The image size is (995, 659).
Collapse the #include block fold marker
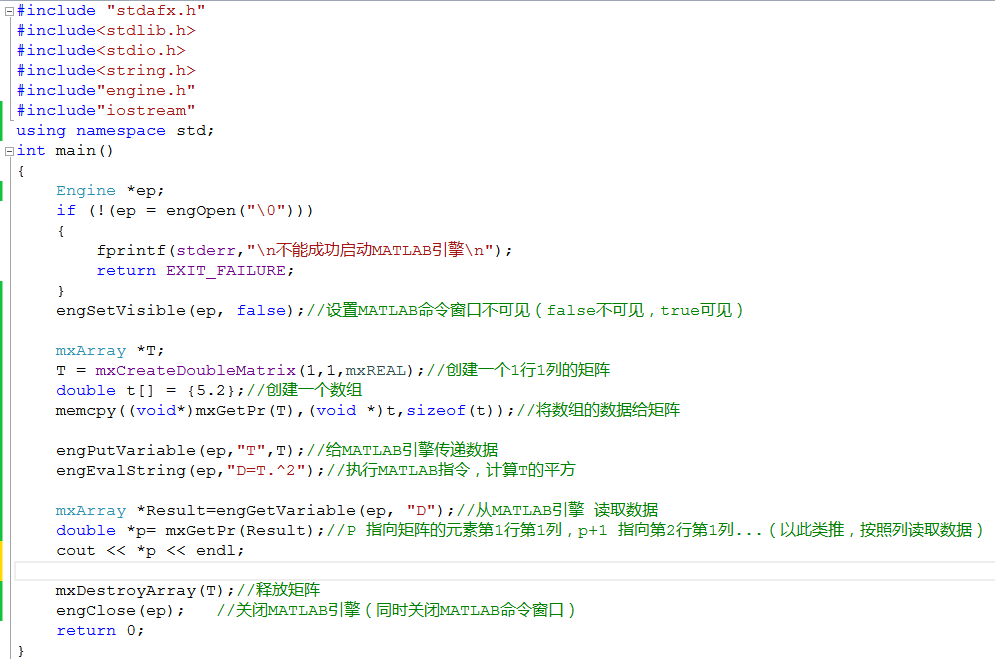tap(10, 11)
